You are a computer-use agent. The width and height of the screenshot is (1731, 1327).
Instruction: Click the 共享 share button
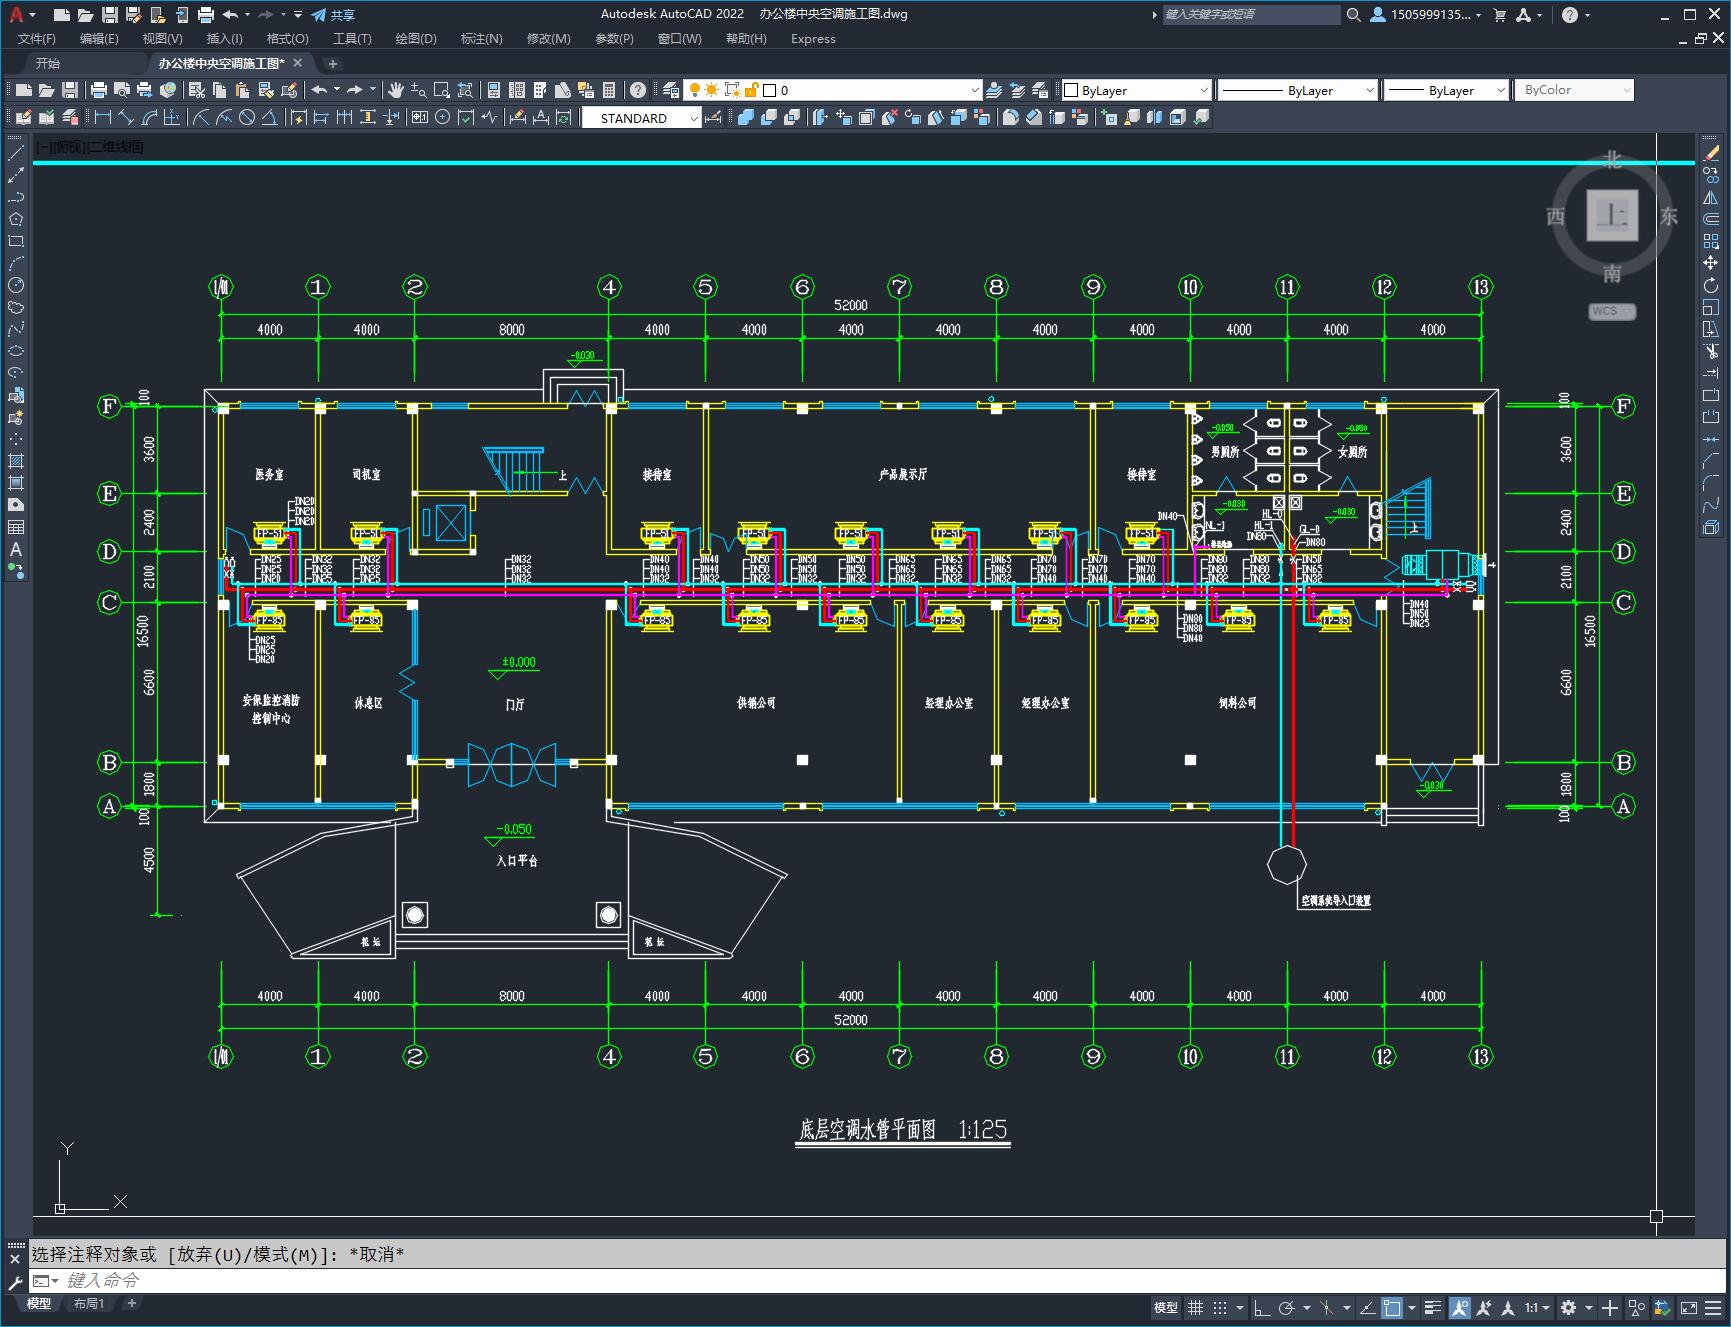333,15
